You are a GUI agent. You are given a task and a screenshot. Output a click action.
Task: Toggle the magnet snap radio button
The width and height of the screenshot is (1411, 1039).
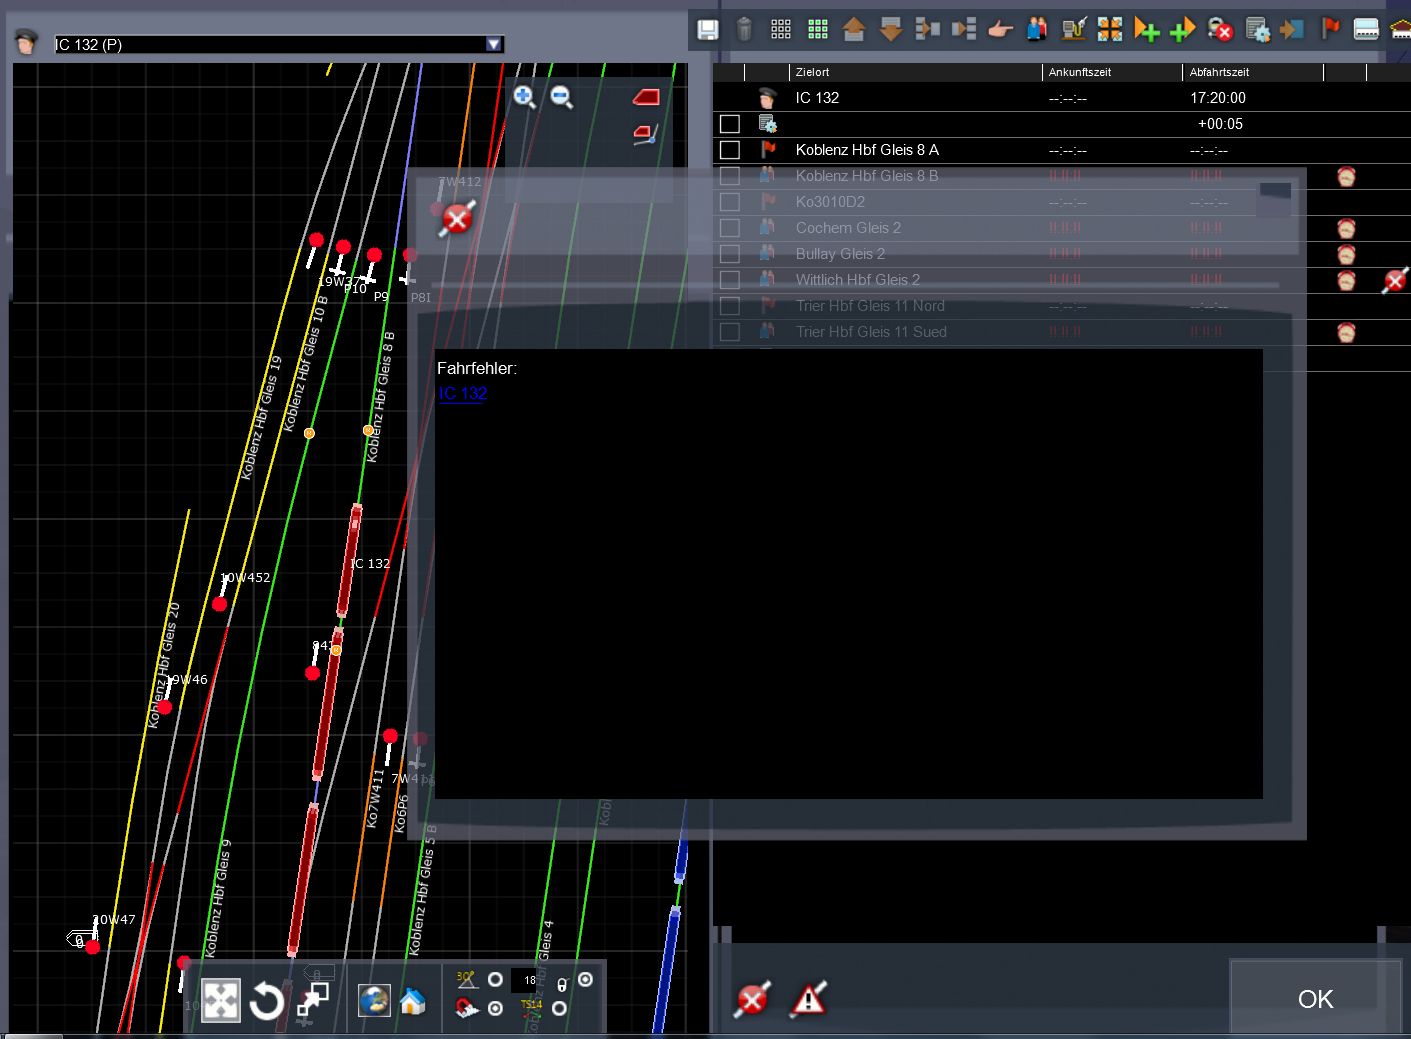click(x=495, y=1008)
